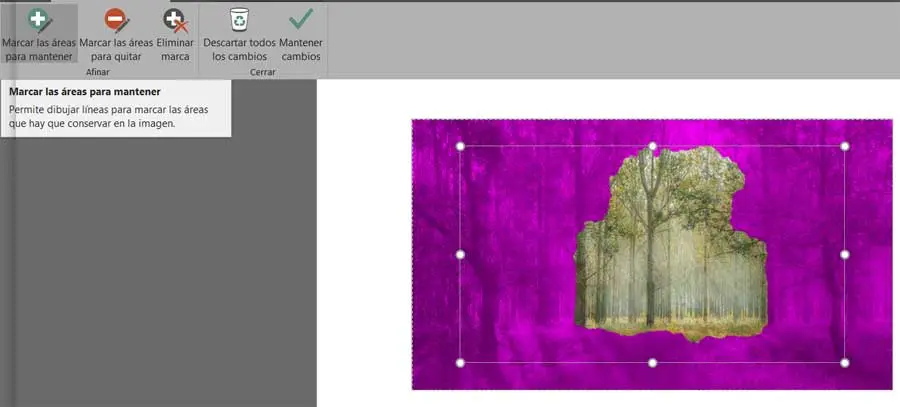Click middle-right selection handle of marquee
This screenshot has width=900, height=407.
(844, 254)
